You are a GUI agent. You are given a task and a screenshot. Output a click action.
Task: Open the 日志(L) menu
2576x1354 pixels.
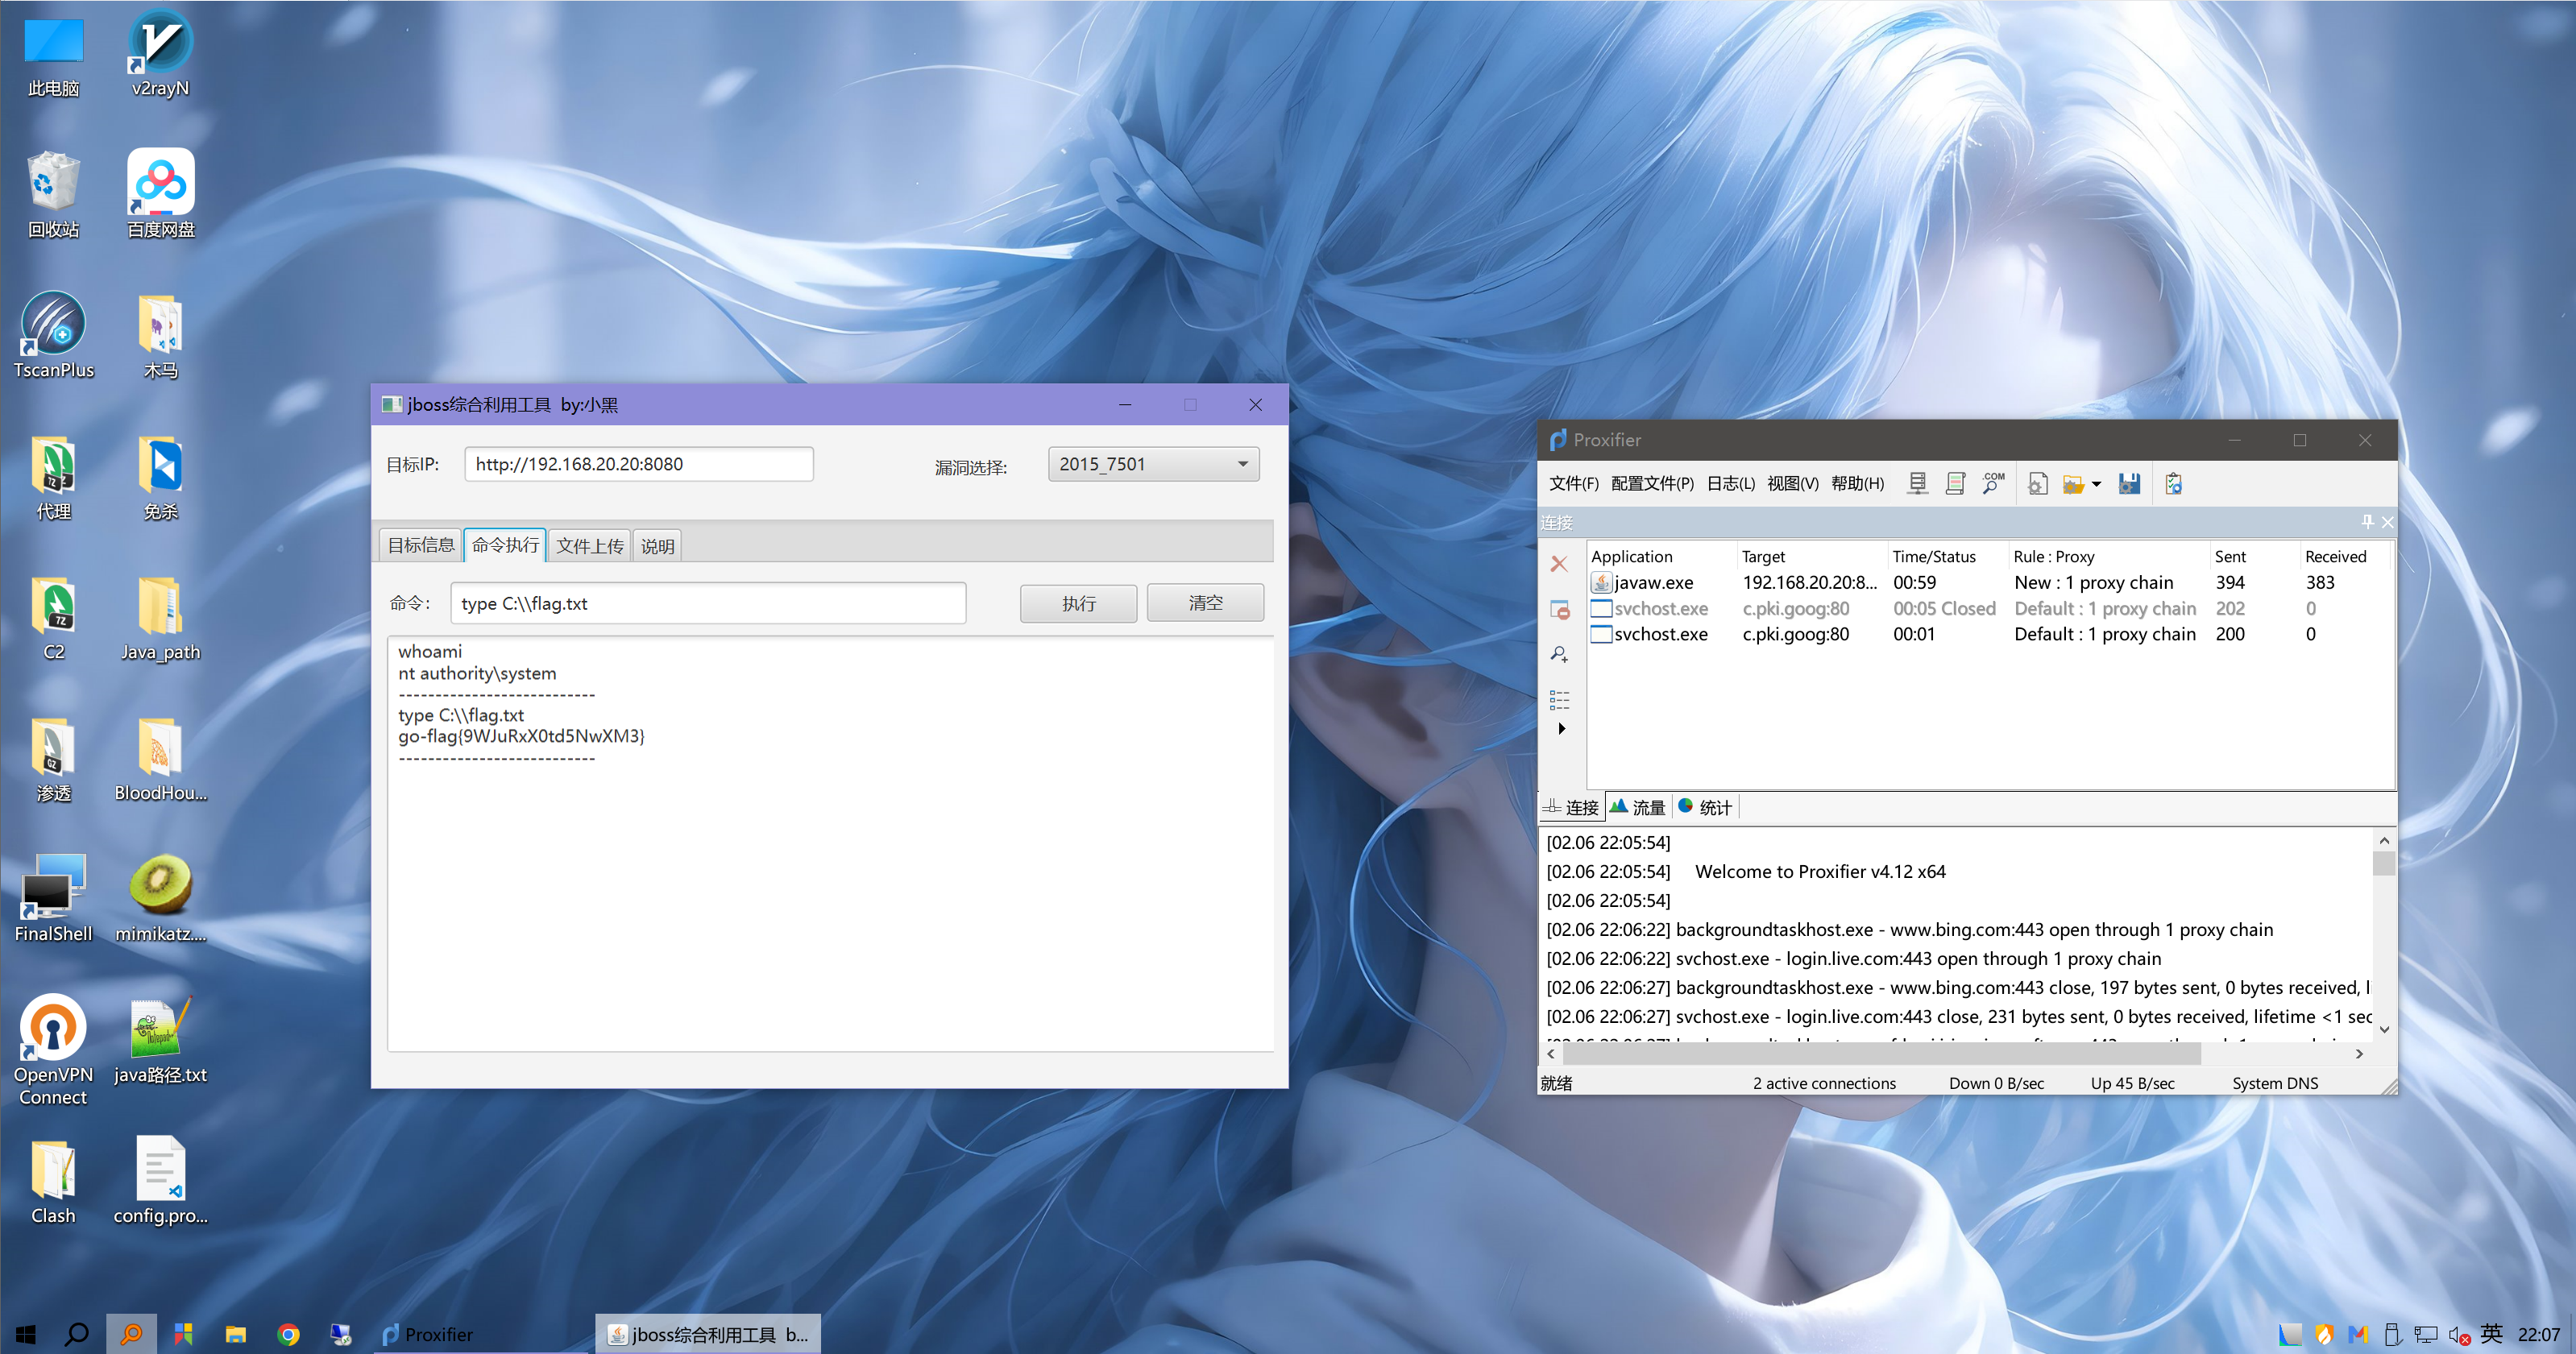pyautogui.click(x=1730, y=484)
